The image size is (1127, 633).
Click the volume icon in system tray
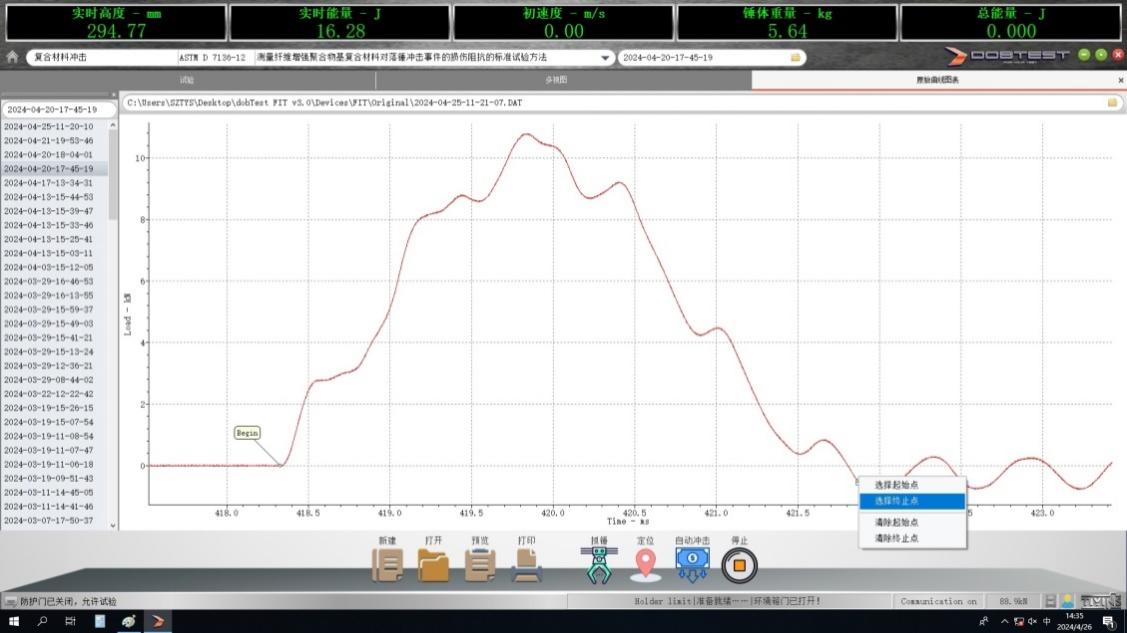pos(1032,622)
